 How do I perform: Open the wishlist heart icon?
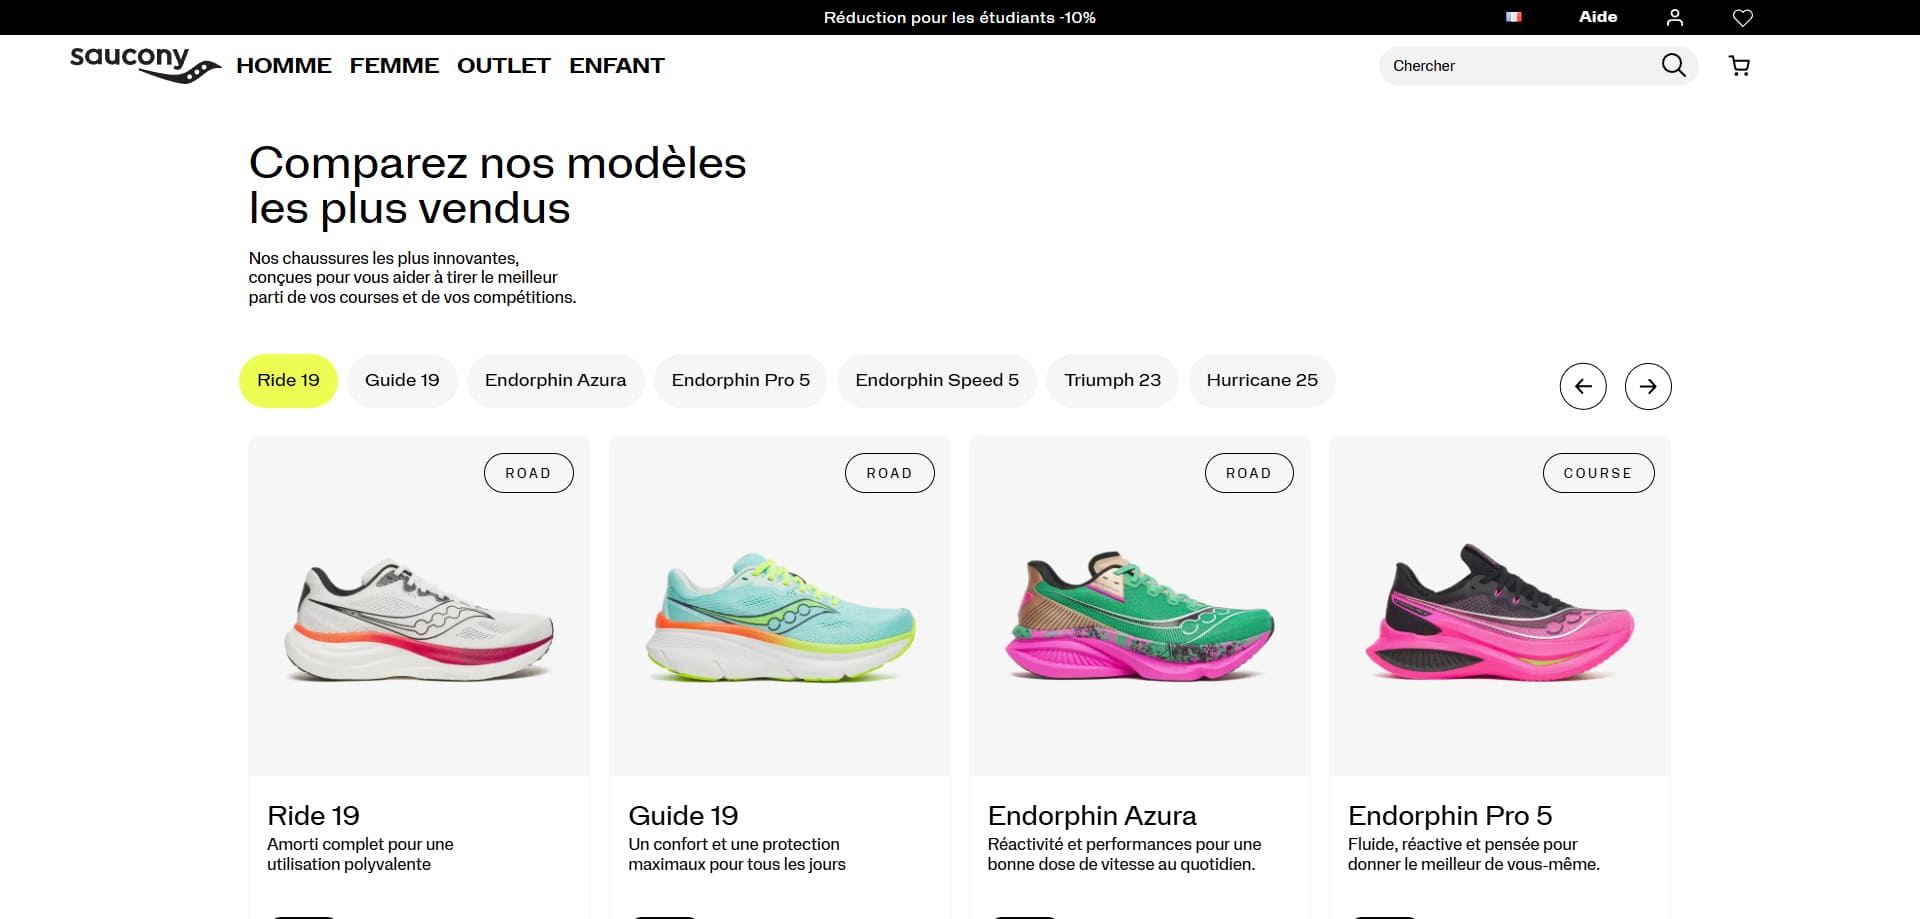(x=1743, y=17)
